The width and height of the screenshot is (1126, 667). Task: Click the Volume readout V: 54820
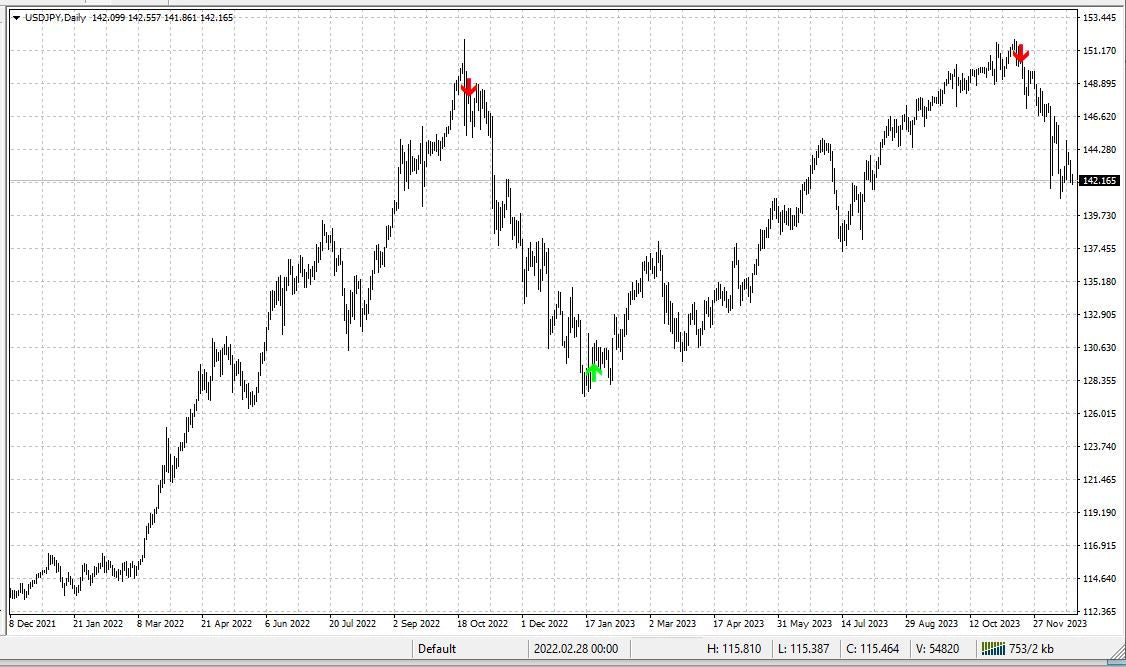[x=936, y=648]
